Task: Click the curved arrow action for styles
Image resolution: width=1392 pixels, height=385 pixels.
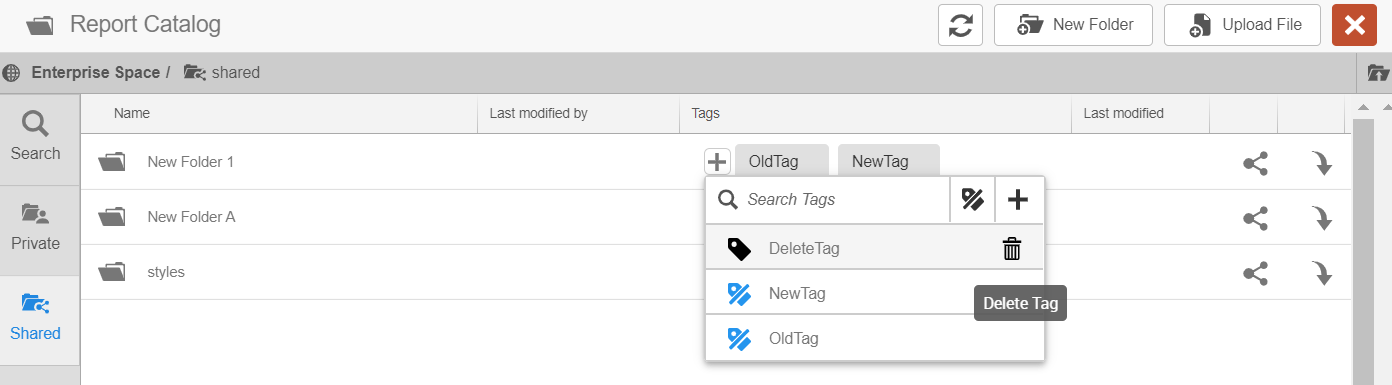Action: (1322, 274)
